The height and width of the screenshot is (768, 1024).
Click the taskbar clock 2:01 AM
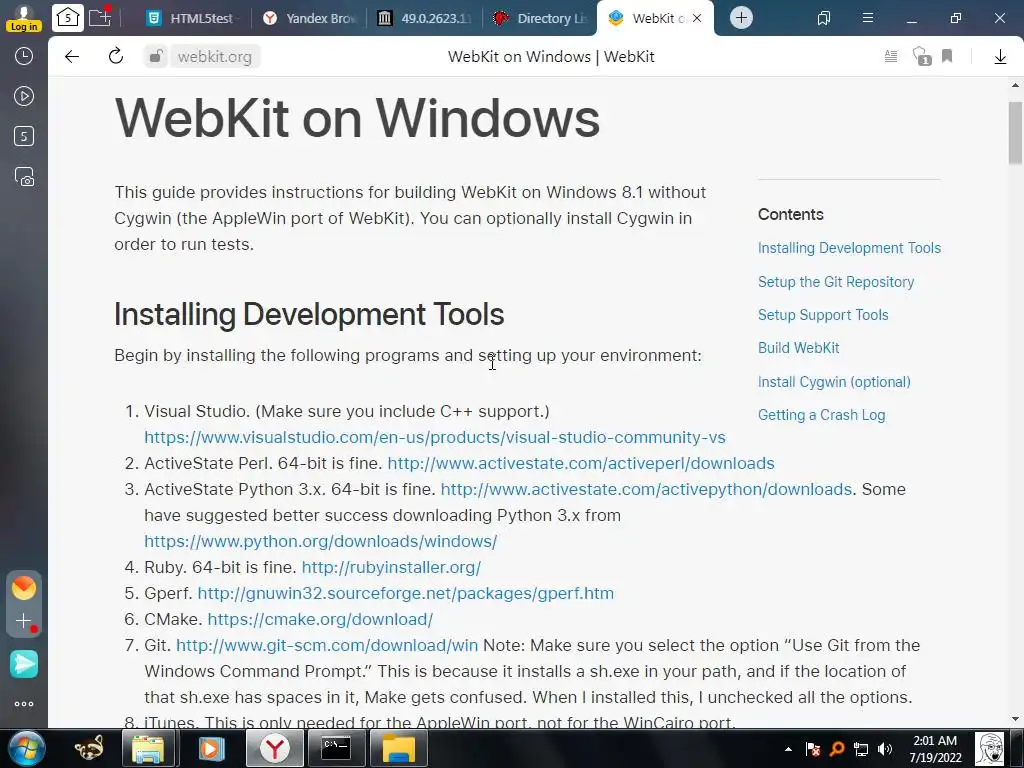pos(935,749)
